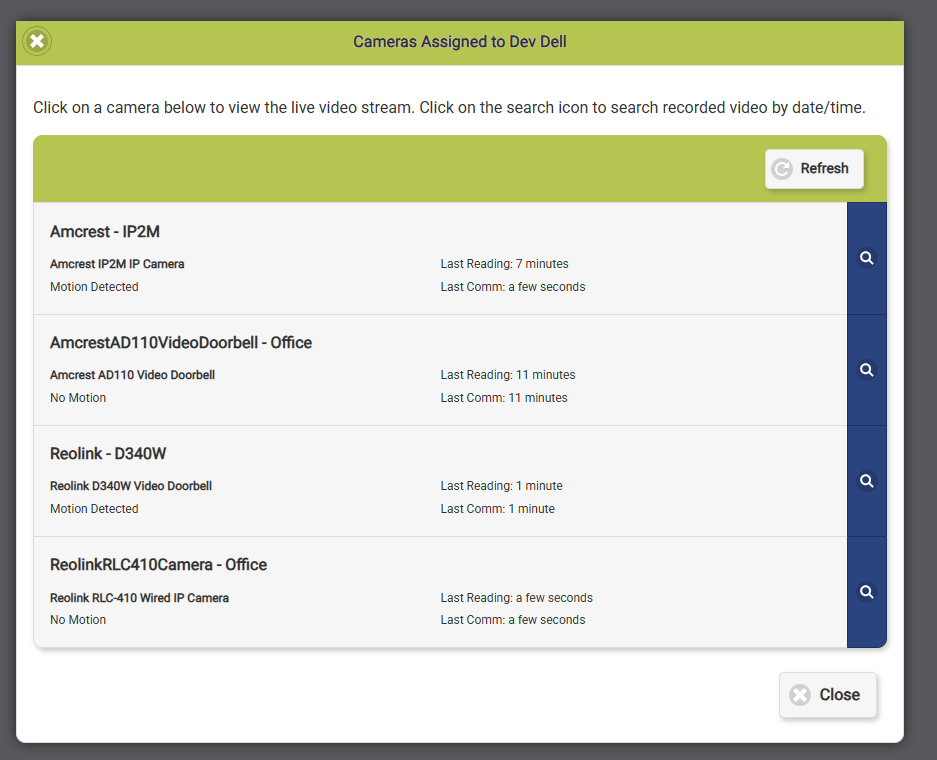Click the Cameras Assigned to Dev Dell title
937x760 pixels.
tap(460, 42)
